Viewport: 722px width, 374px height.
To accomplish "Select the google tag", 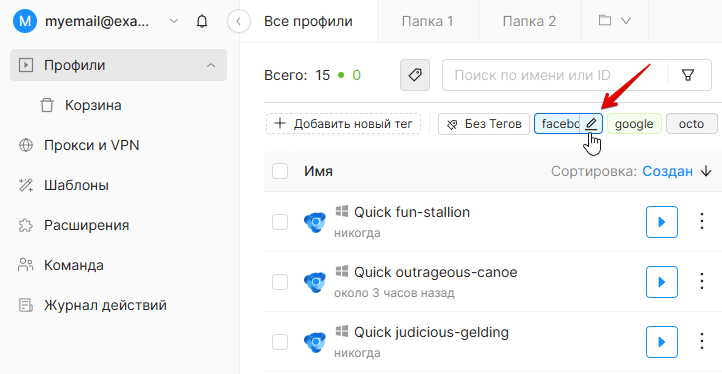I will coord(634,124).
